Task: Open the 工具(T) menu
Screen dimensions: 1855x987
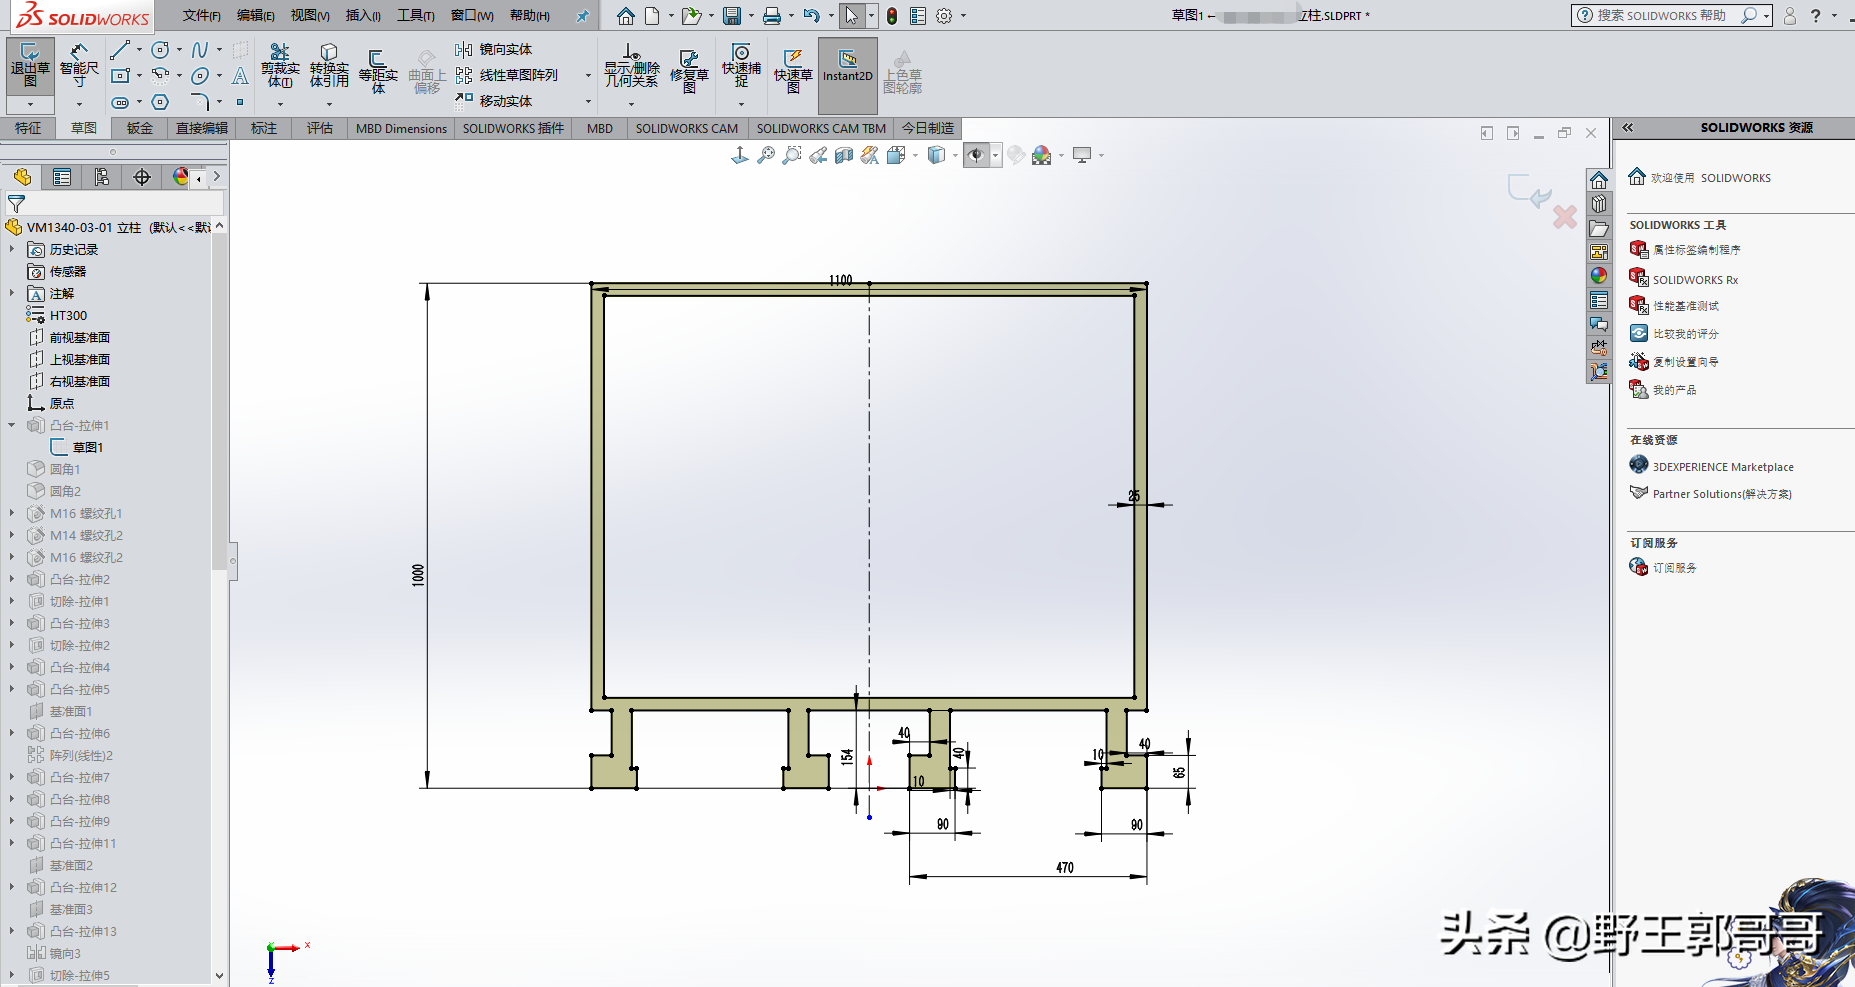Action: click(x=416, y=16)
